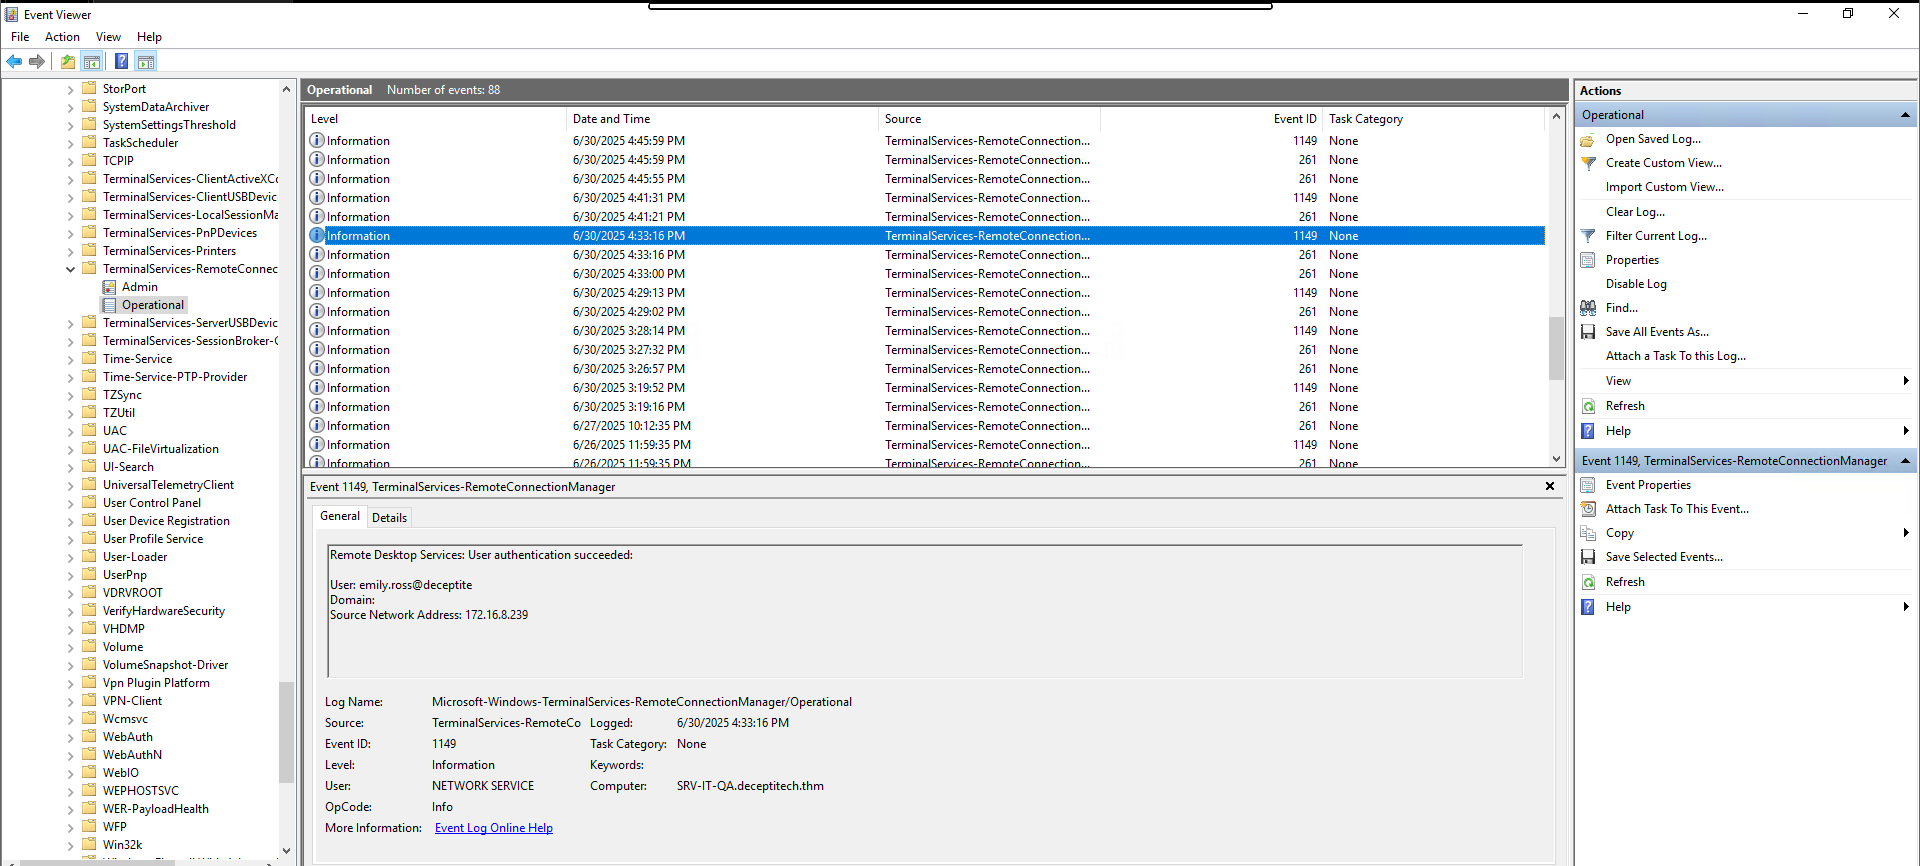The height and width of the screenshot is (866, 1920).
Task: Click the Attach Task To This Event icon
Action: click(x=1588, y=509)
